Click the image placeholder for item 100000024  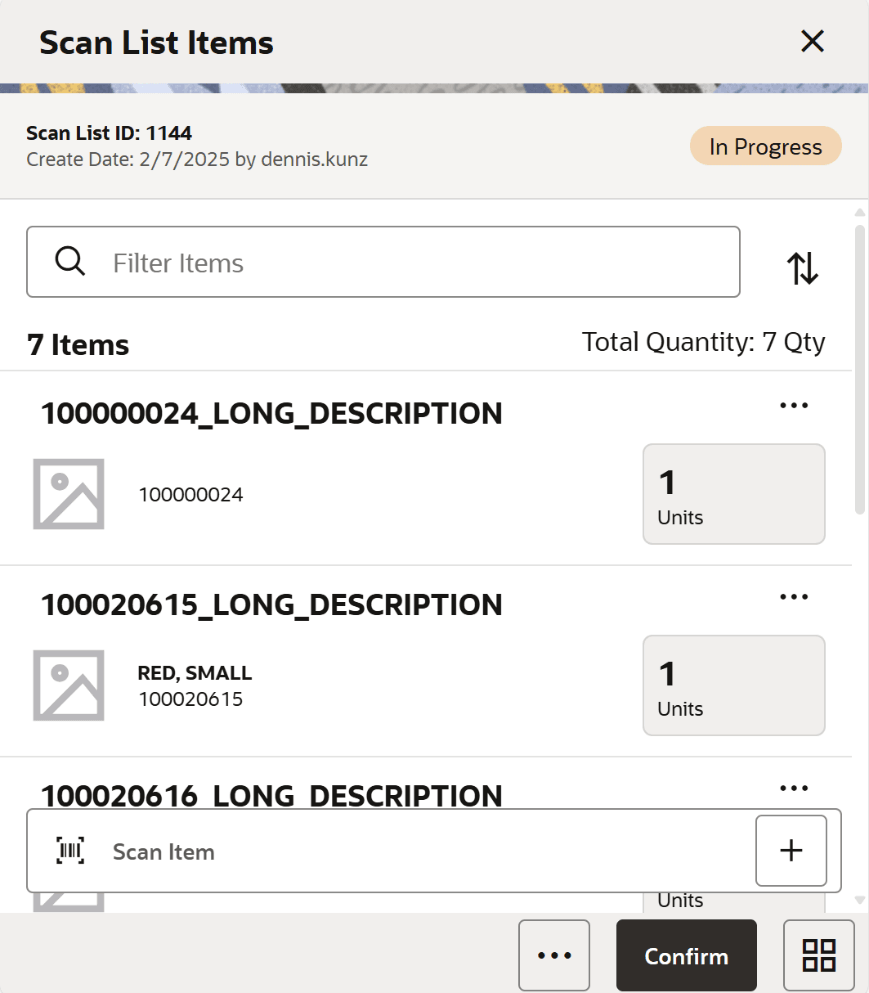pos(69,493)
